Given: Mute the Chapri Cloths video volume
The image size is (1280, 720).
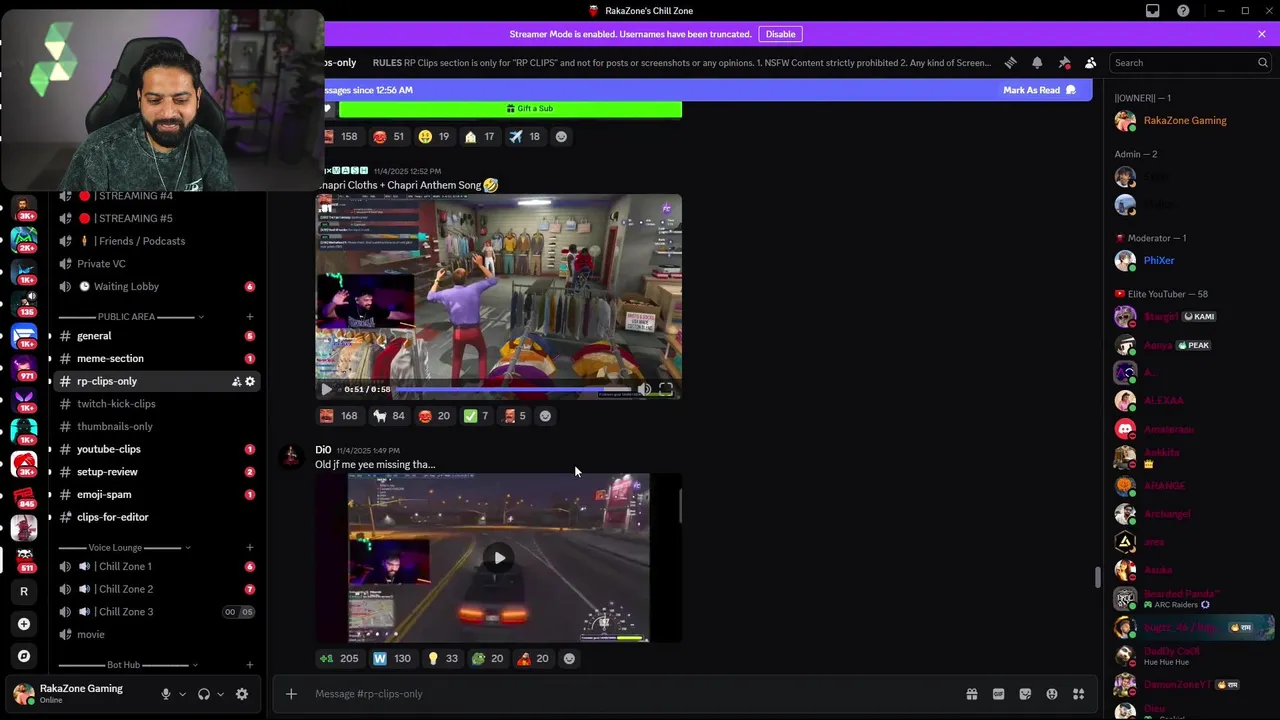Looking at the screenshot, I should [x=644, y=389].
